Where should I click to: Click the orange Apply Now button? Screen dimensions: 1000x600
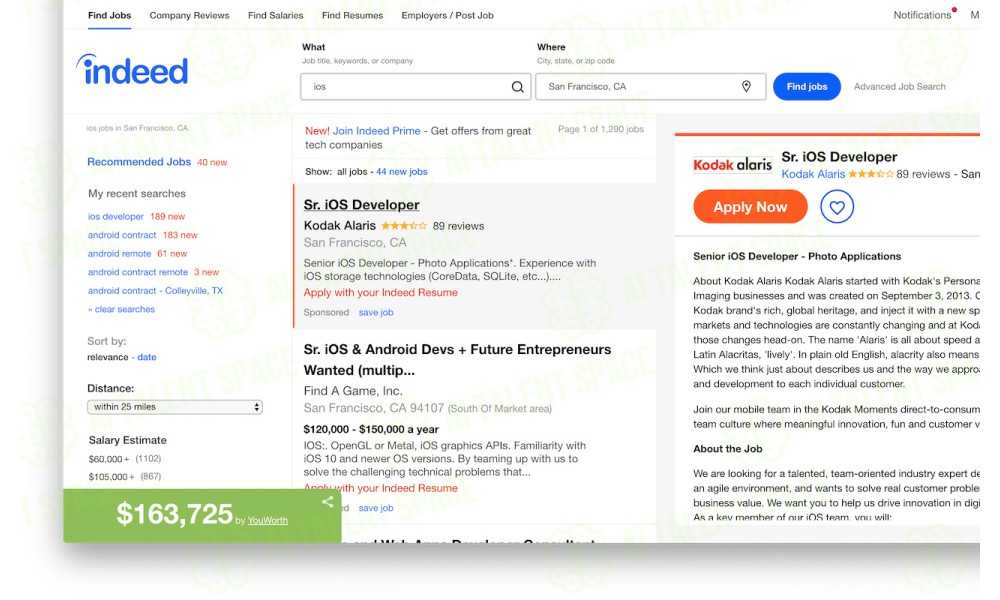tap(750, 207)
